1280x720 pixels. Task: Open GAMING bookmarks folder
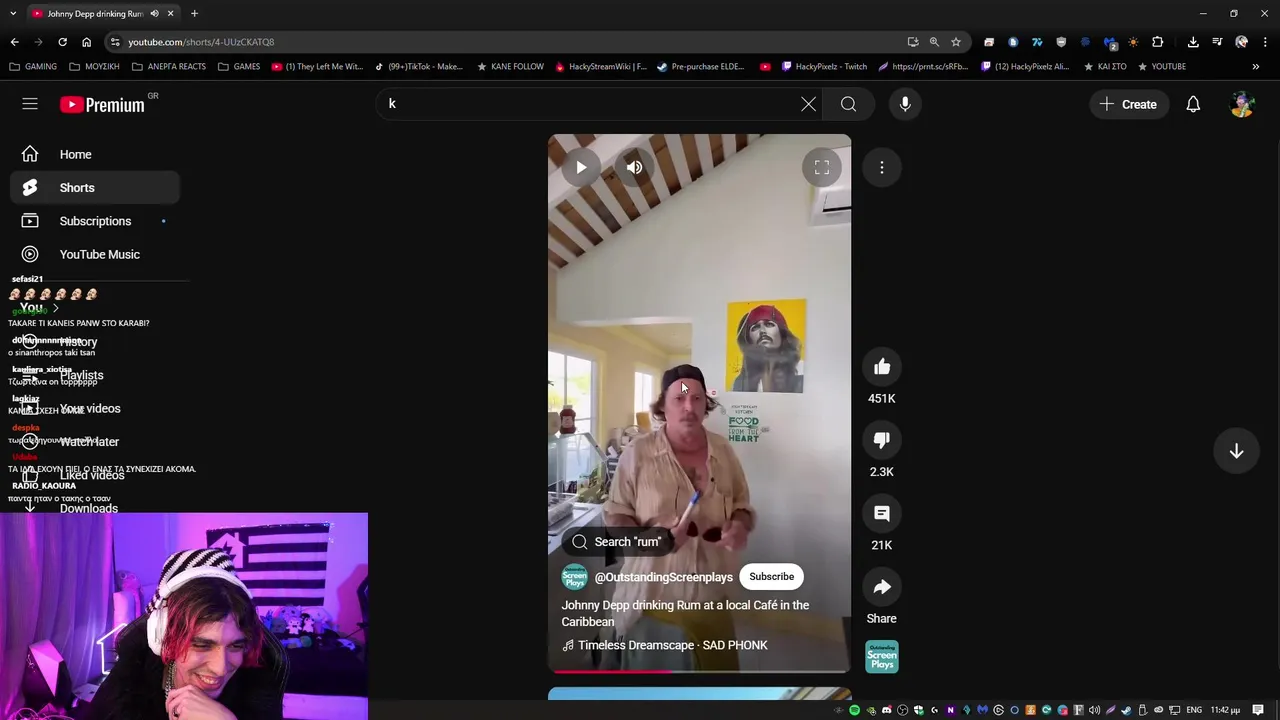pos(33,67)
